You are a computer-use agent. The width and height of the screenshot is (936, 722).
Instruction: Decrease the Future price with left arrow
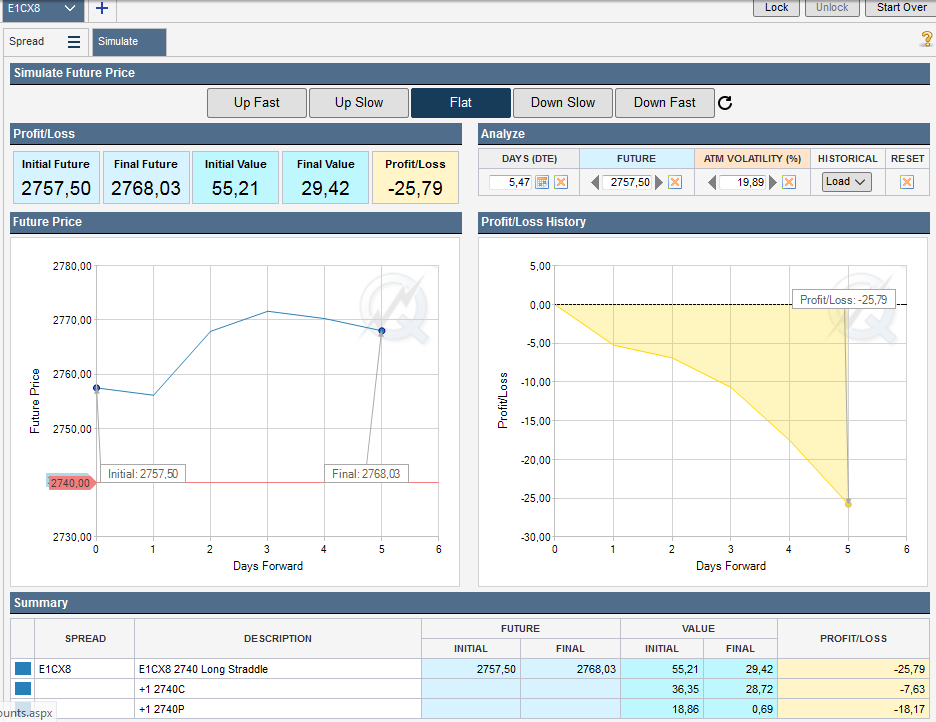pos(595,182)
